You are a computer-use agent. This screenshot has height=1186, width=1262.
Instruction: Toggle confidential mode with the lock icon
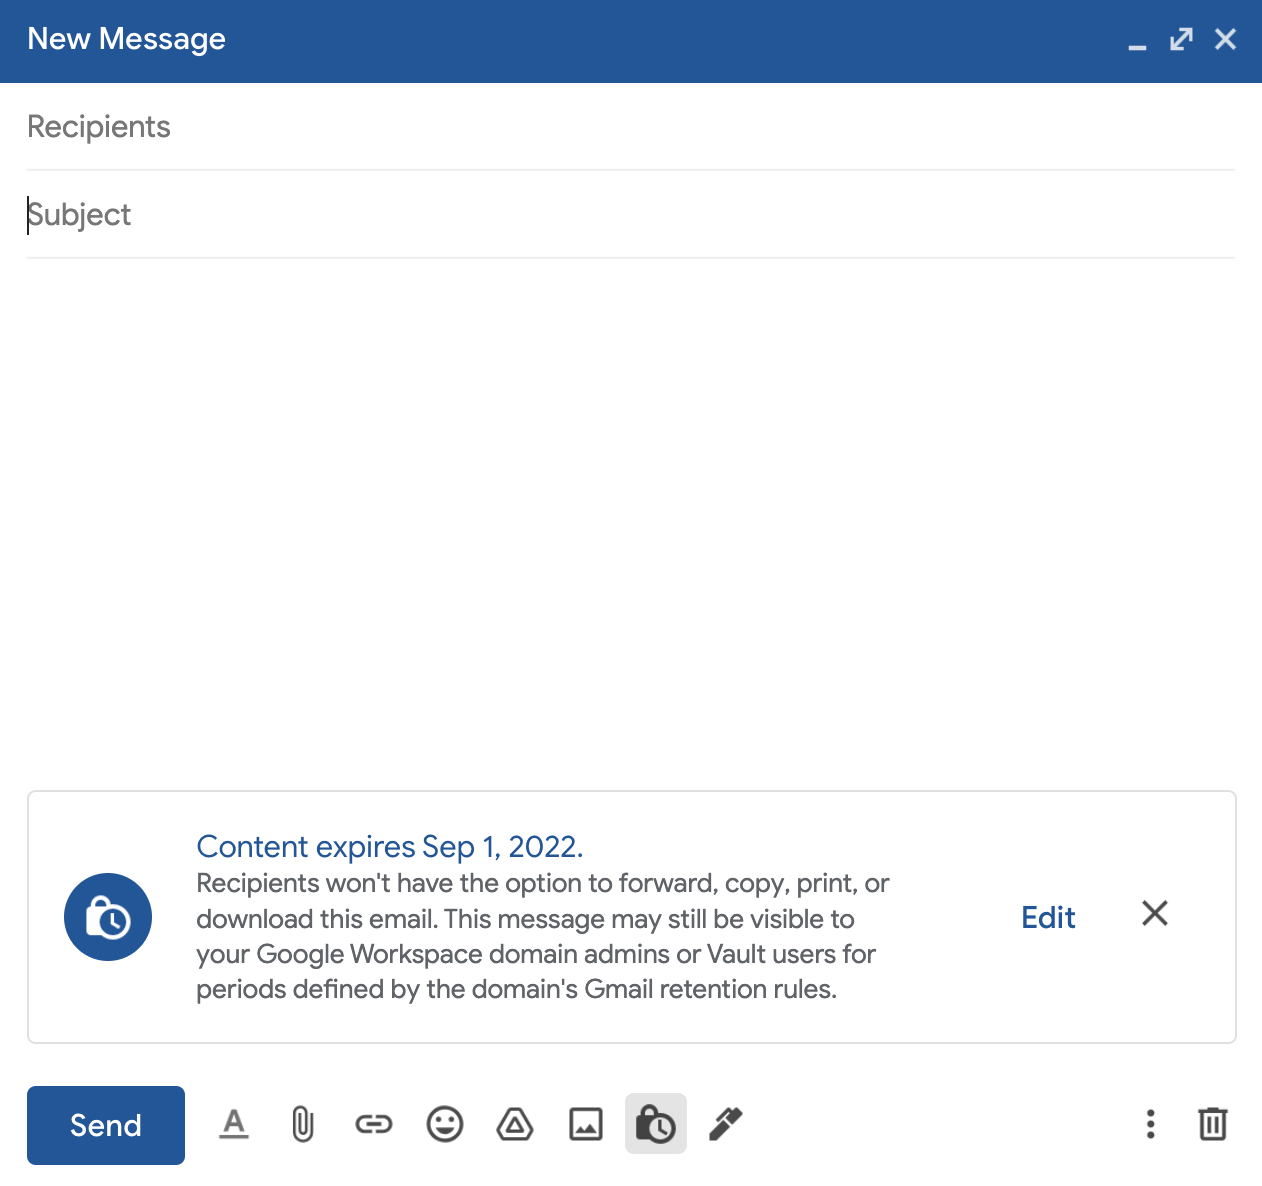(x=656, y=1124)
